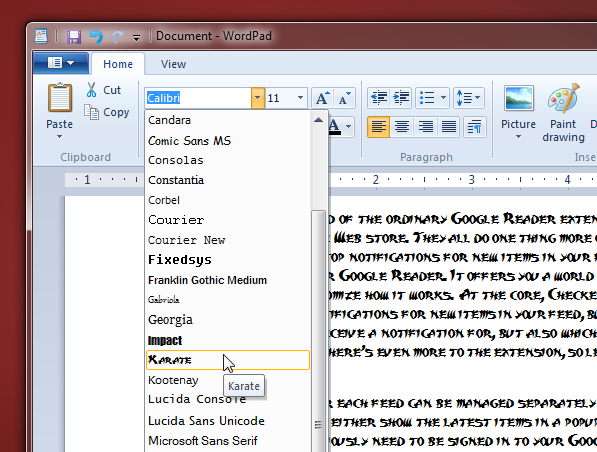Redo the last undone action
The width and height of the screenshot is (597, 452).
pyautogui.click(x=118, y=37)
